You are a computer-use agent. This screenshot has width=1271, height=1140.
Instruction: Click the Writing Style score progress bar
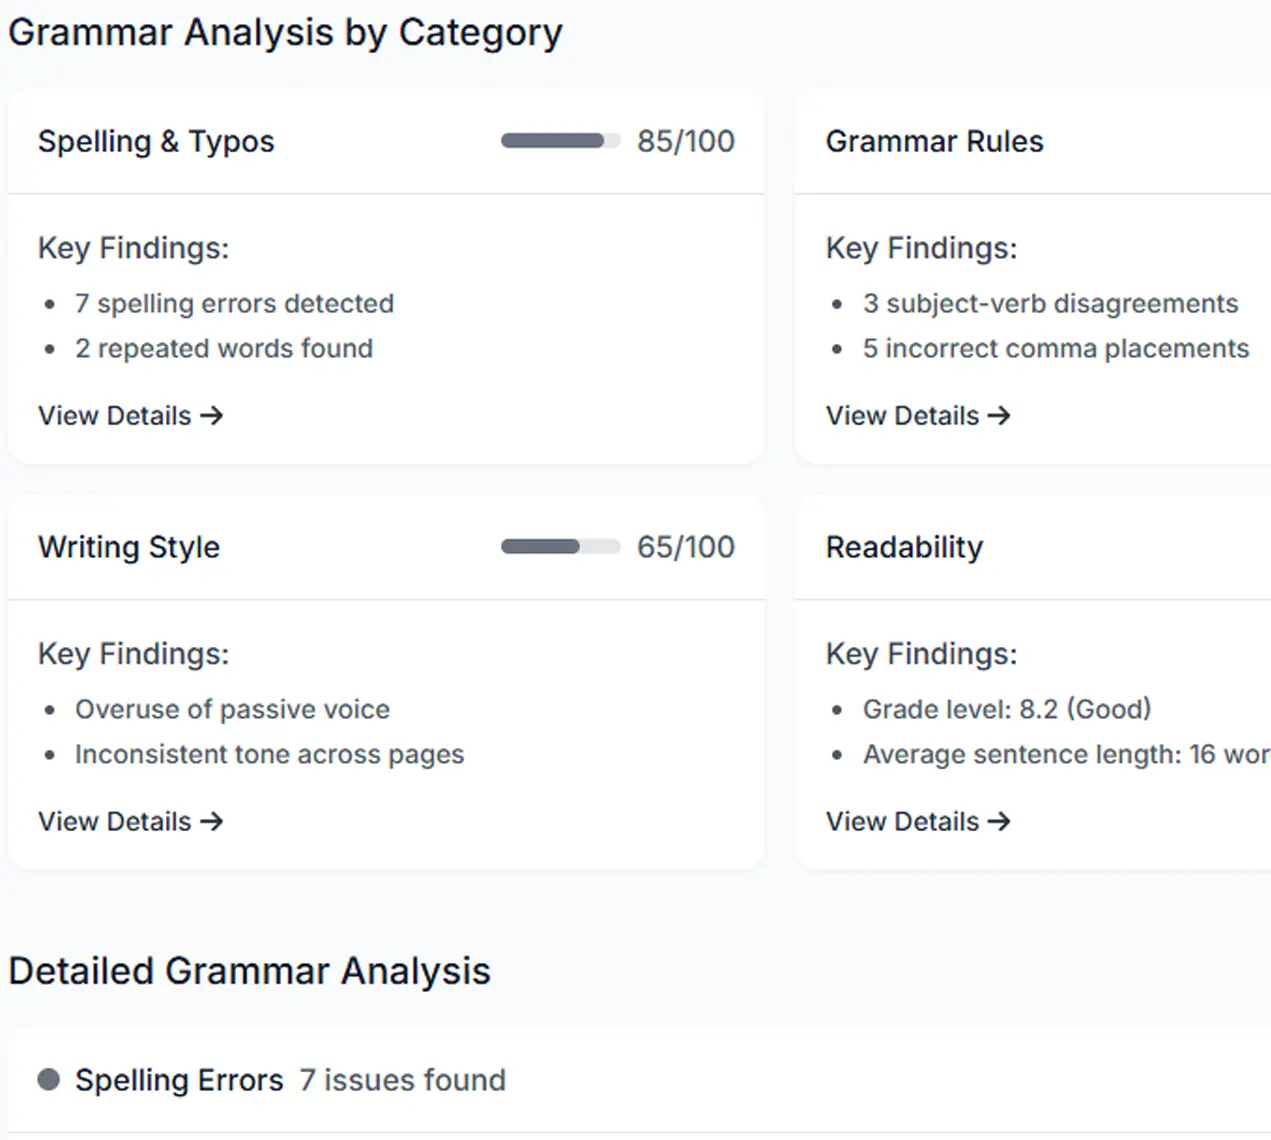(x=560, y=547)
